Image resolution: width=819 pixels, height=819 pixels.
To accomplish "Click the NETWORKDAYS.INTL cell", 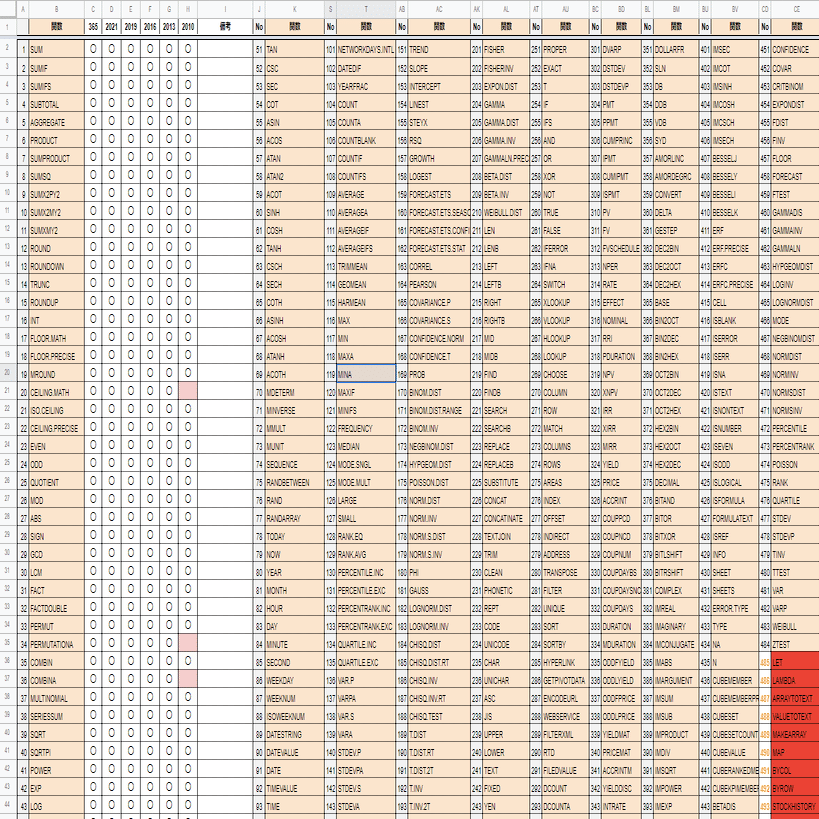I will pyautogui.click(x=366, y=50).
